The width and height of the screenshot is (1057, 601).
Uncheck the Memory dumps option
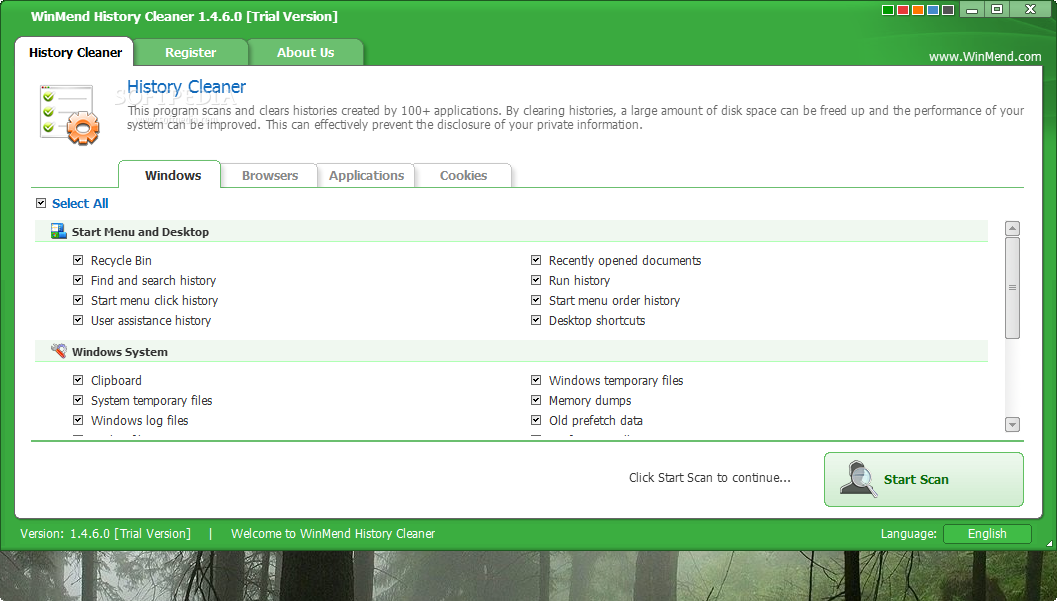[x=536, y=400]
